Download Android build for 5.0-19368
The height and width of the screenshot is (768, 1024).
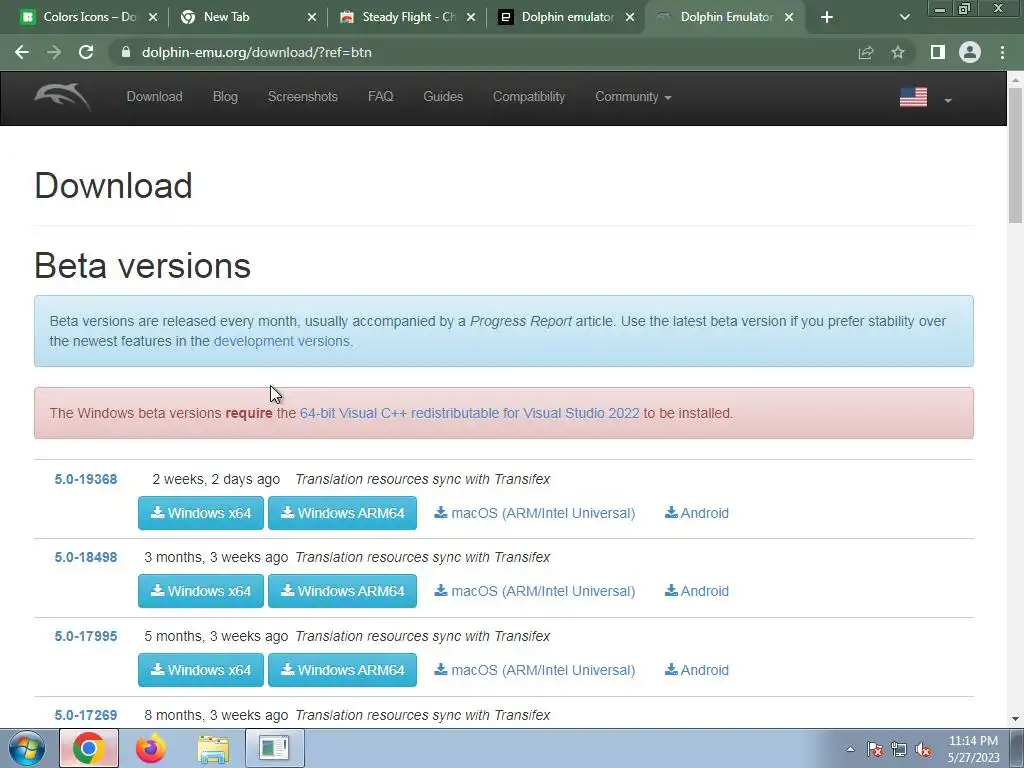point(697,513)
